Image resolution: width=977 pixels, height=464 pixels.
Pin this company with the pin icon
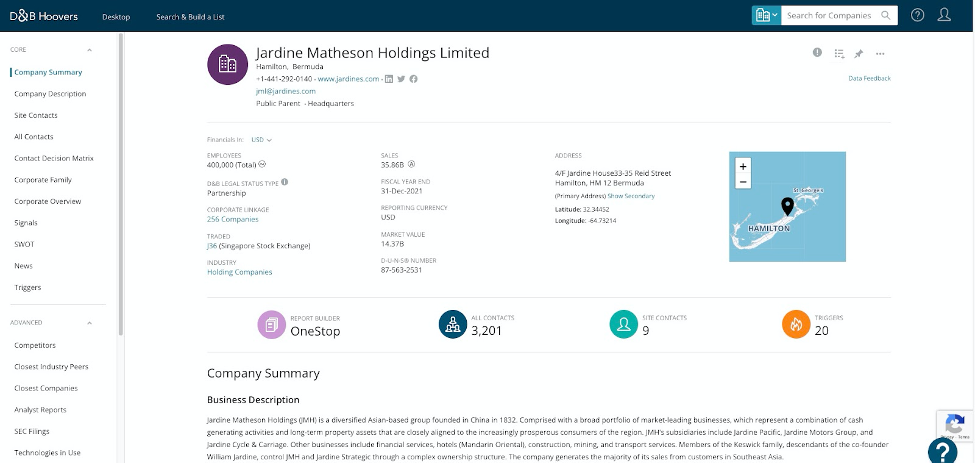click(859, 54)
